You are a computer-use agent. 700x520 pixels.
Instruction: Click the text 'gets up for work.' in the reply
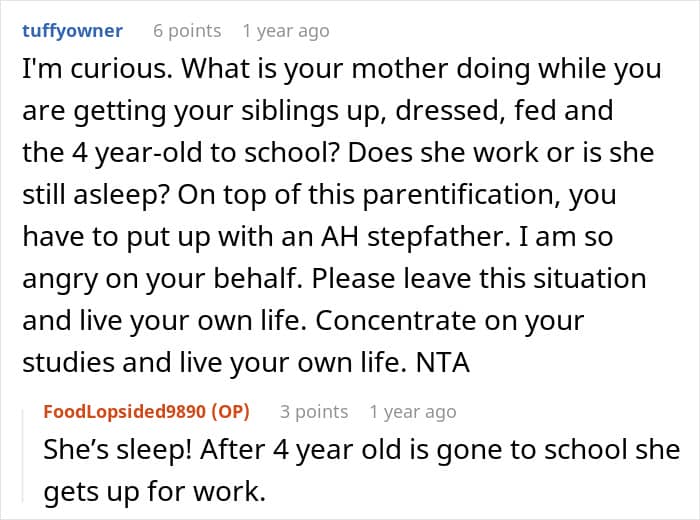pyautogui.click(x=154, y=491)
